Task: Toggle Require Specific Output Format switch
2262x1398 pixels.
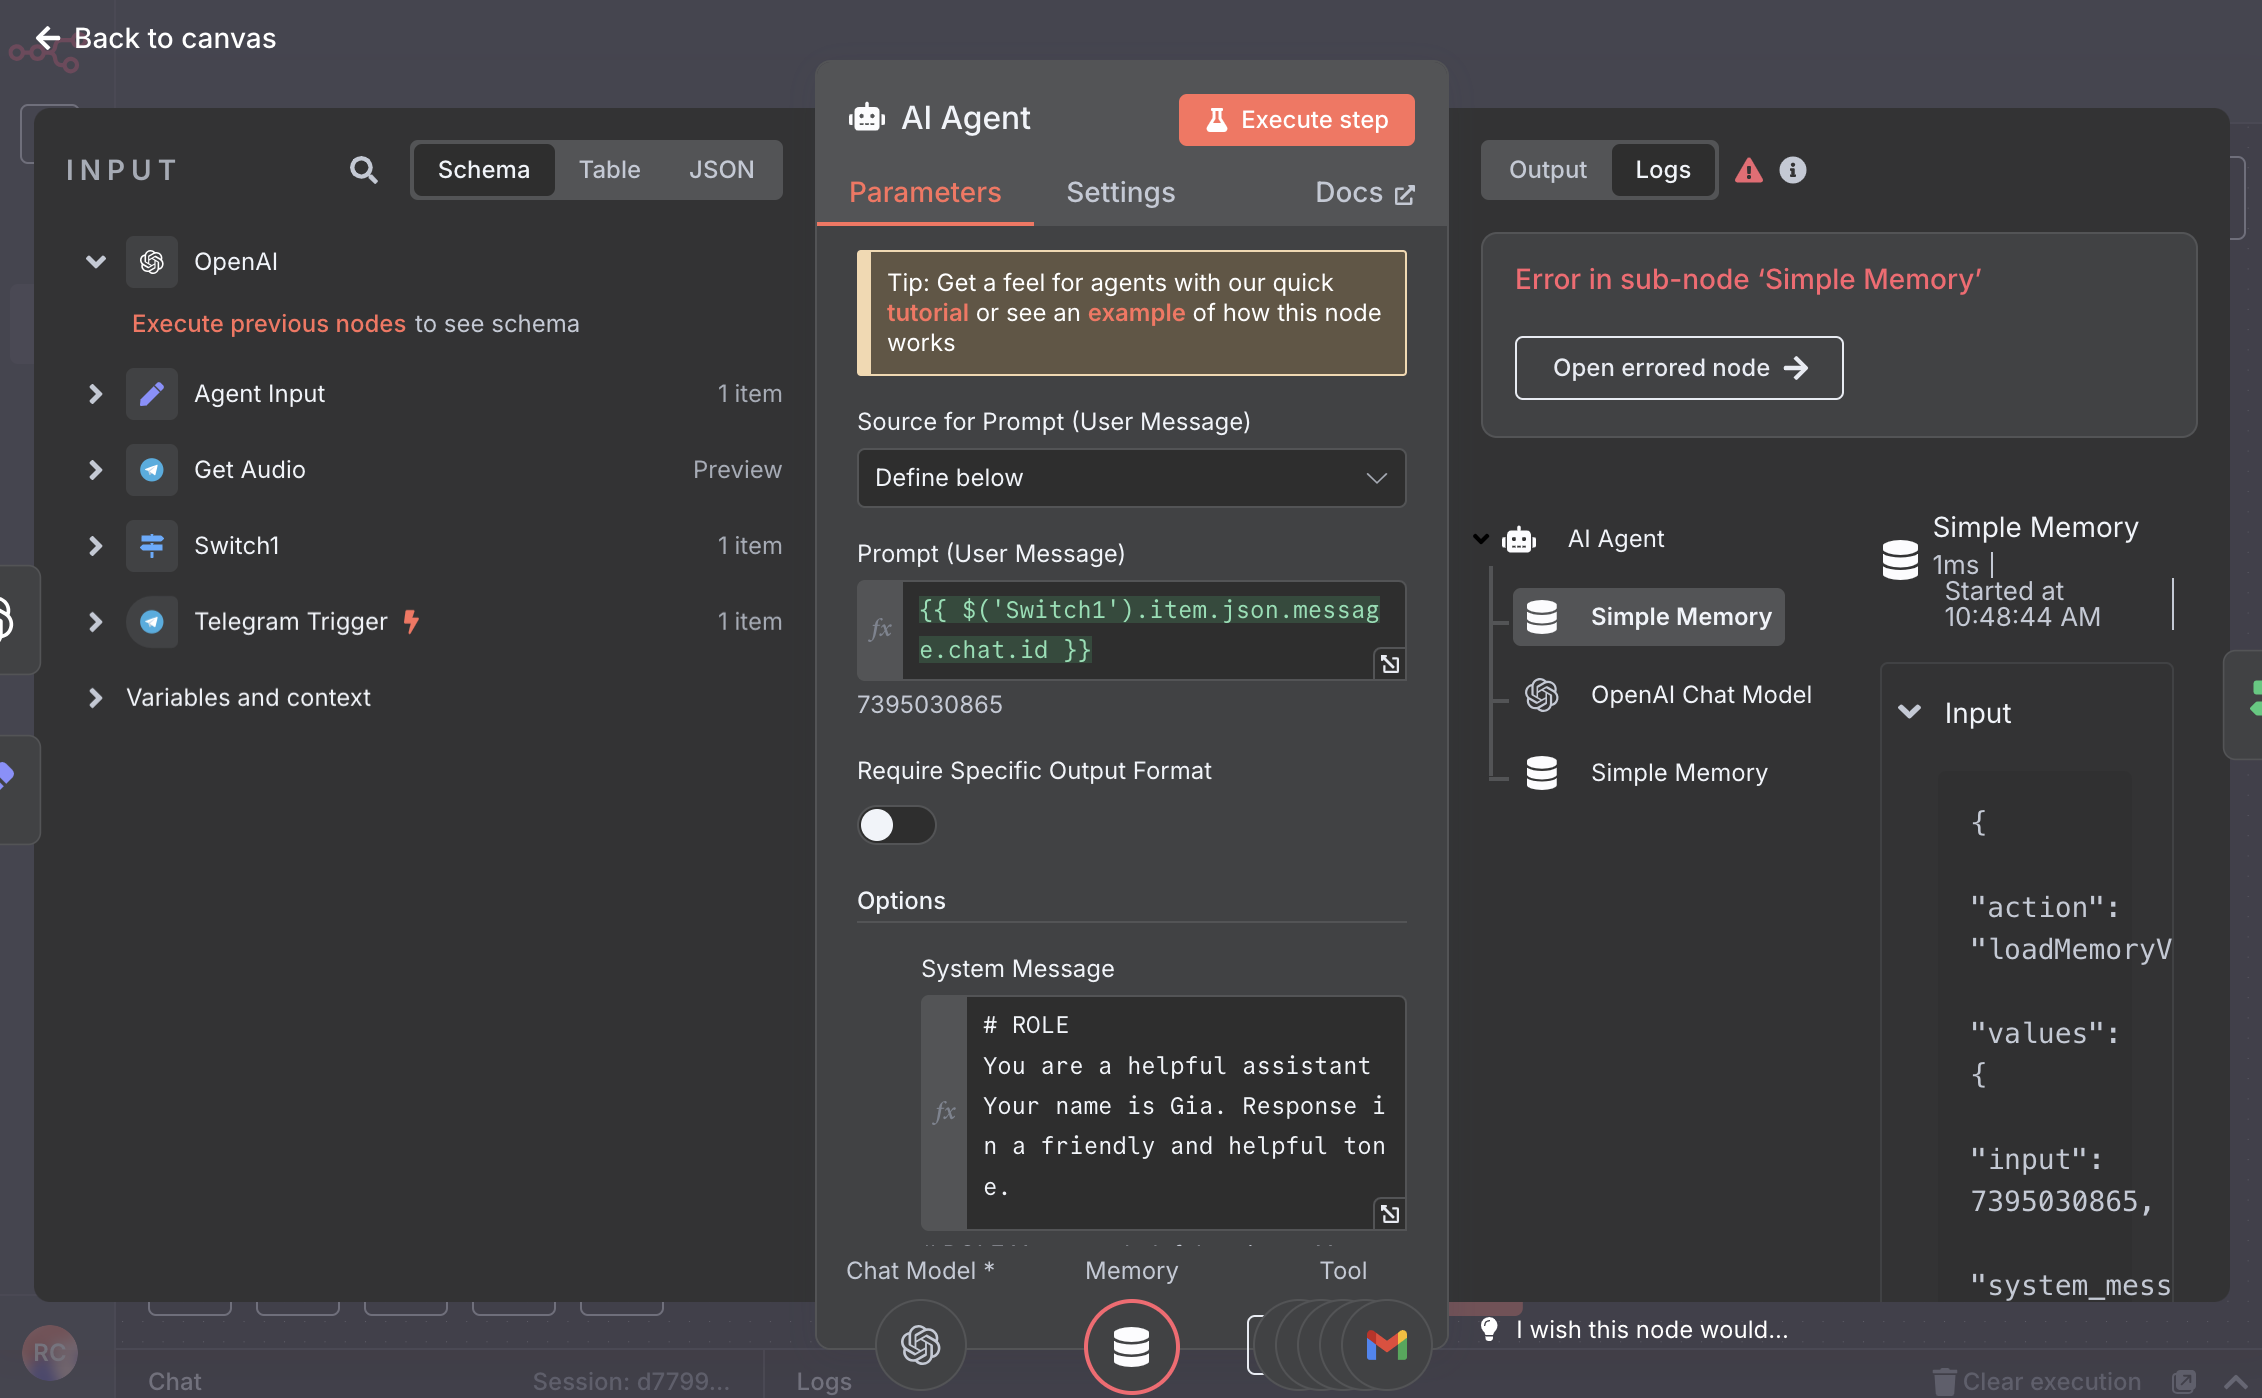Action: [897, 825]
